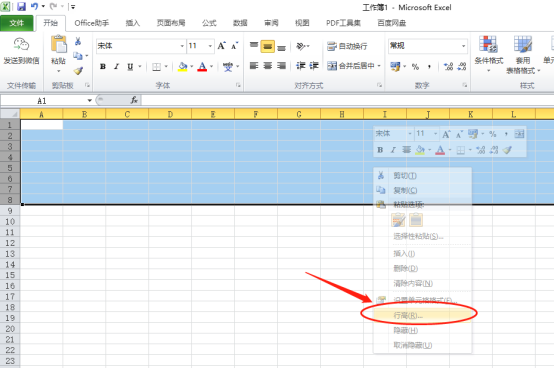Click the Conditional Formatting icon

[x=488, y=45]
